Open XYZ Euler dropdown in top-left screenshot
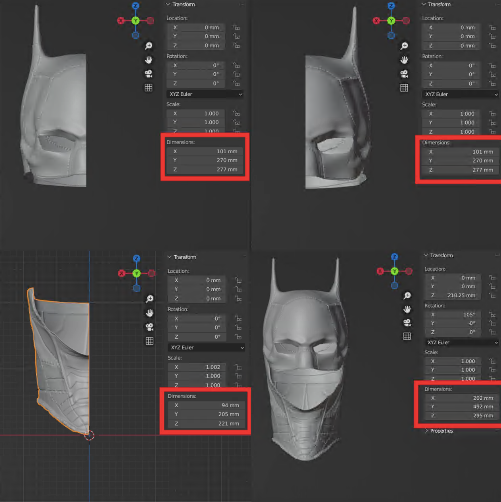501x502 pixels. pyautogui.click(x=205, y=94)
